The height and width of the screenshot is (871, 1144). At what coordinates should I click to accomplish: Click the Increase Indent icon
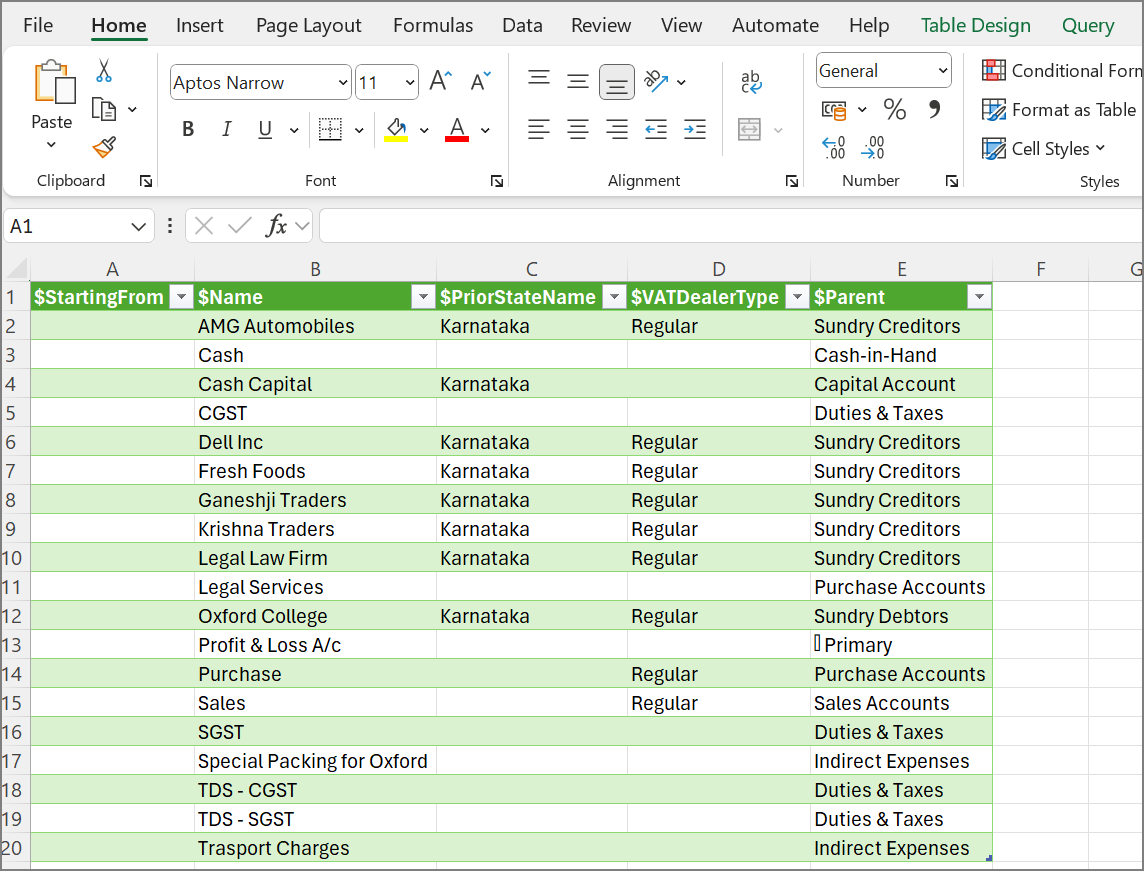tap(695, 130)
